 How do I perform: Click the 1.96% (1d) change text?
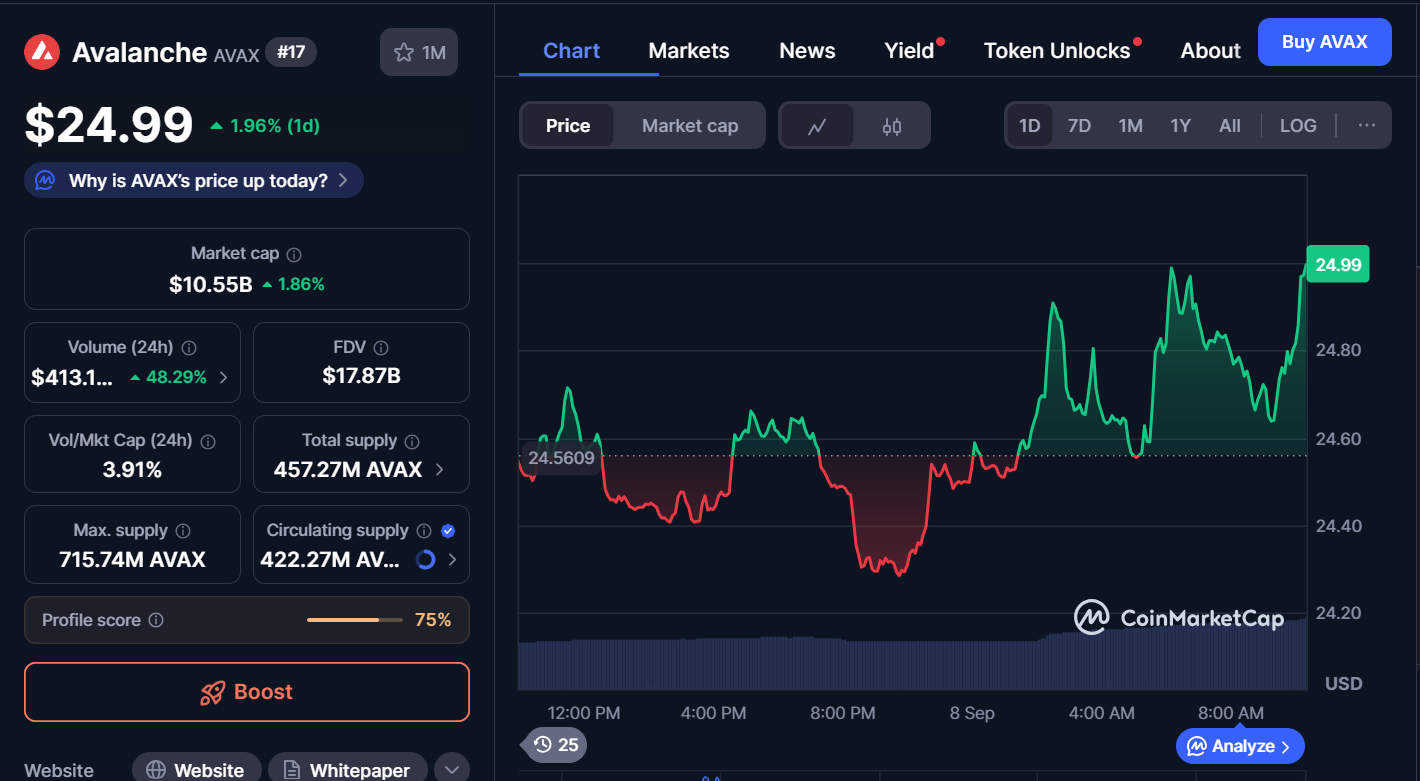[x=275, y=126]
